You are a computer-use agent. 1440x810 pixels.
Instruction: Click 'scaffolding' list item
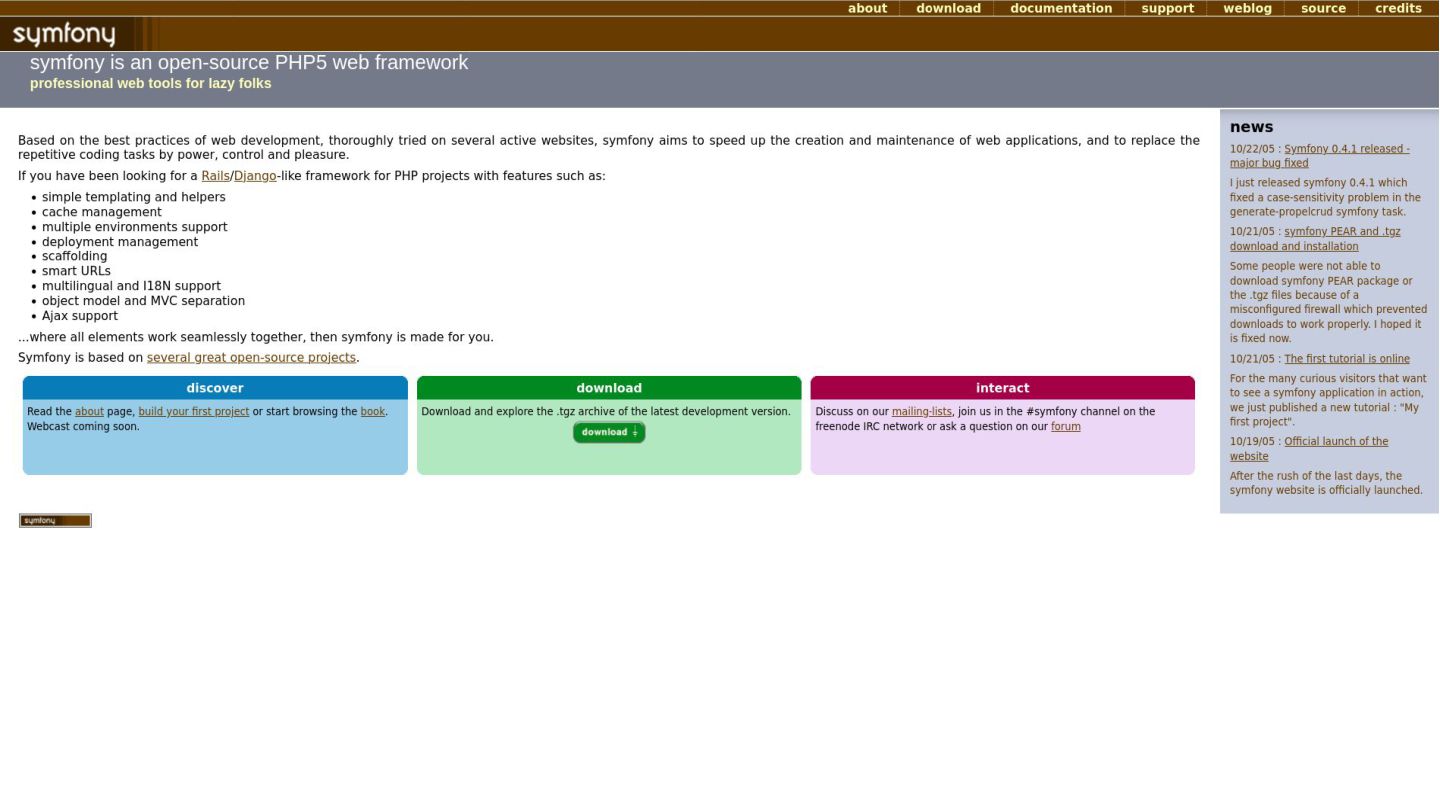click(x=74, y=256)
